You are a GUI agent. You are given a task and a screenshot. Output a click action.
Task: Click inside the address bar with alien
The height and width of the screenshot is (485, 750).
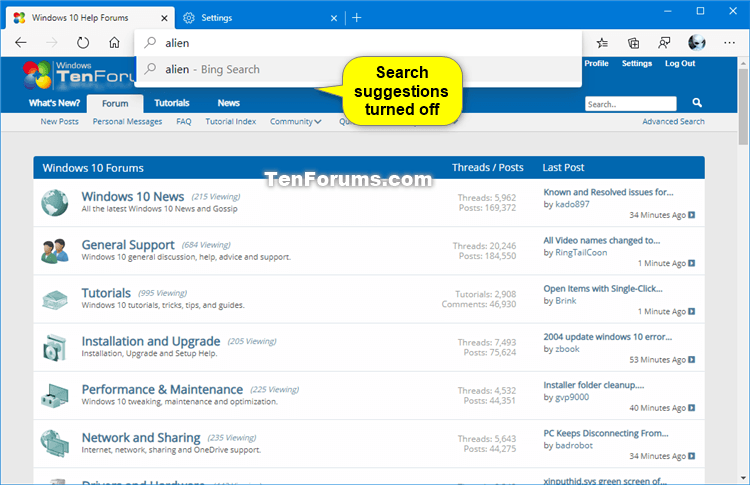[x=358, y=43]
